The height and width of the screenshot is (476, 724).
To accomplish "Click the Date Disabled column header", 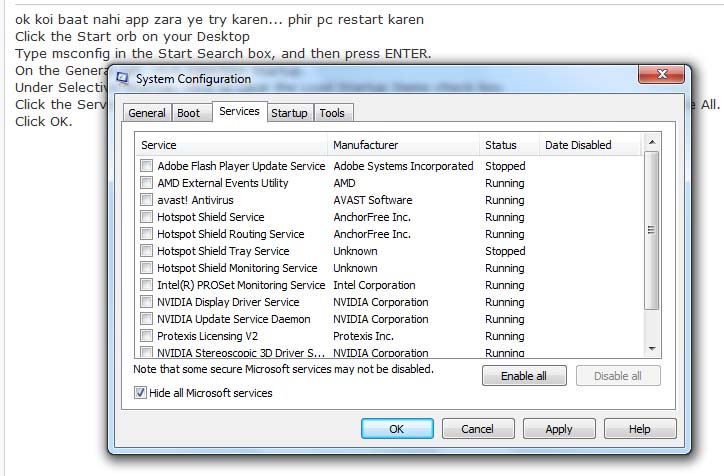I will pyautogui.click(x=590, y=145).
